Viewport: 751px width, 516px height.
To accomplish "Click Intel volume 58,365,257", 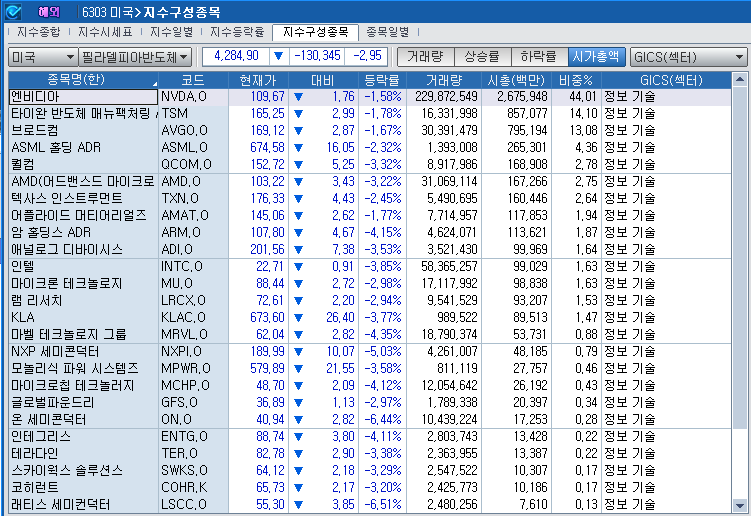I will pos(449,266).
